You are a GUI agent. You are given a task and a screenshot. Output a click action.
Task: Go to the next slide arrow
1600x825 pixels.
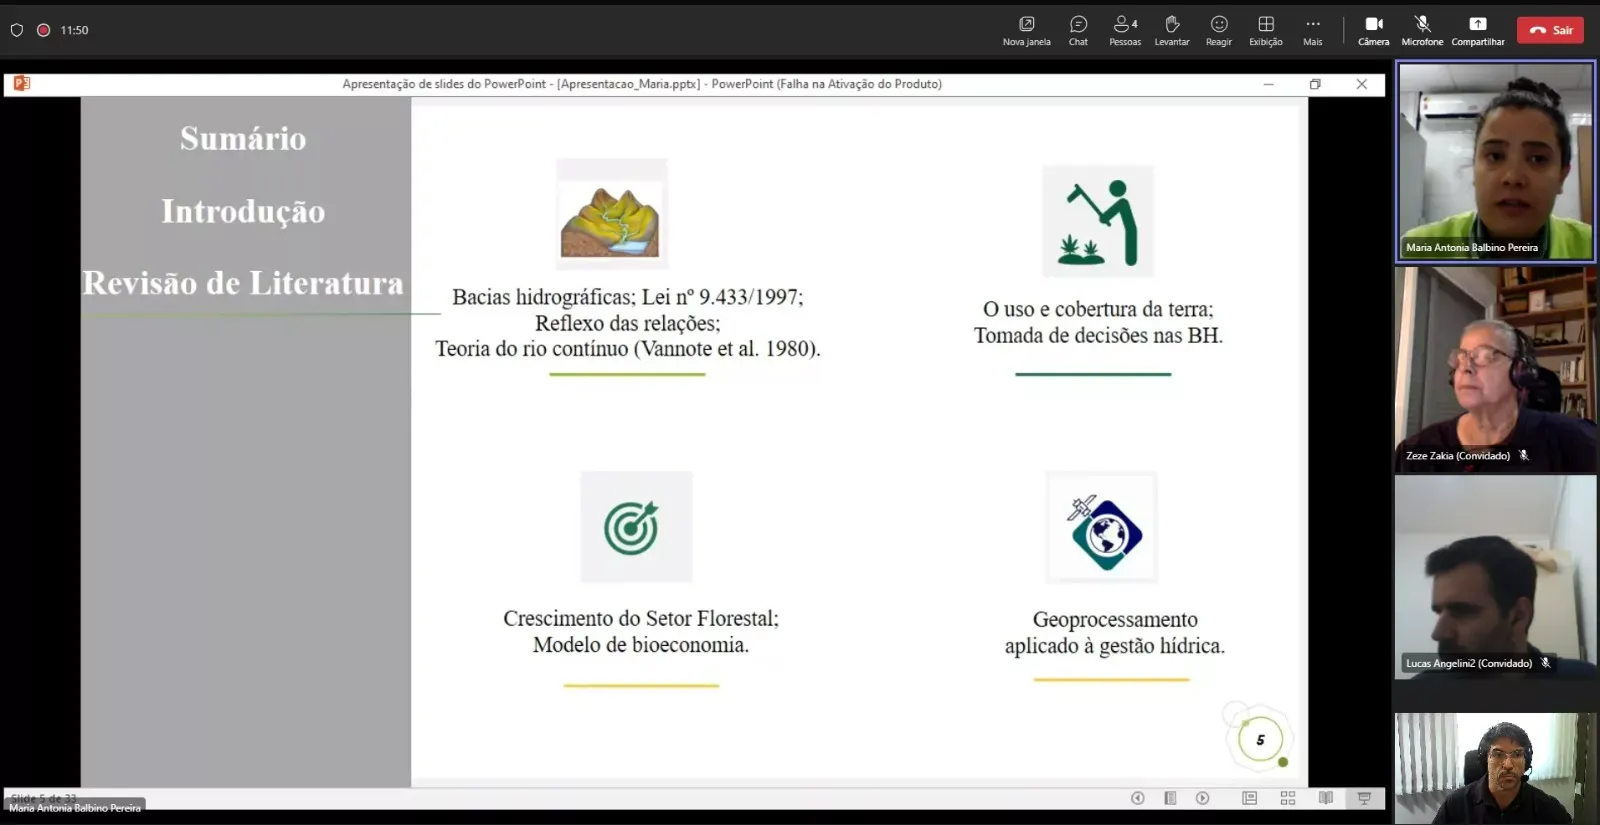(x=1203, y=798)
